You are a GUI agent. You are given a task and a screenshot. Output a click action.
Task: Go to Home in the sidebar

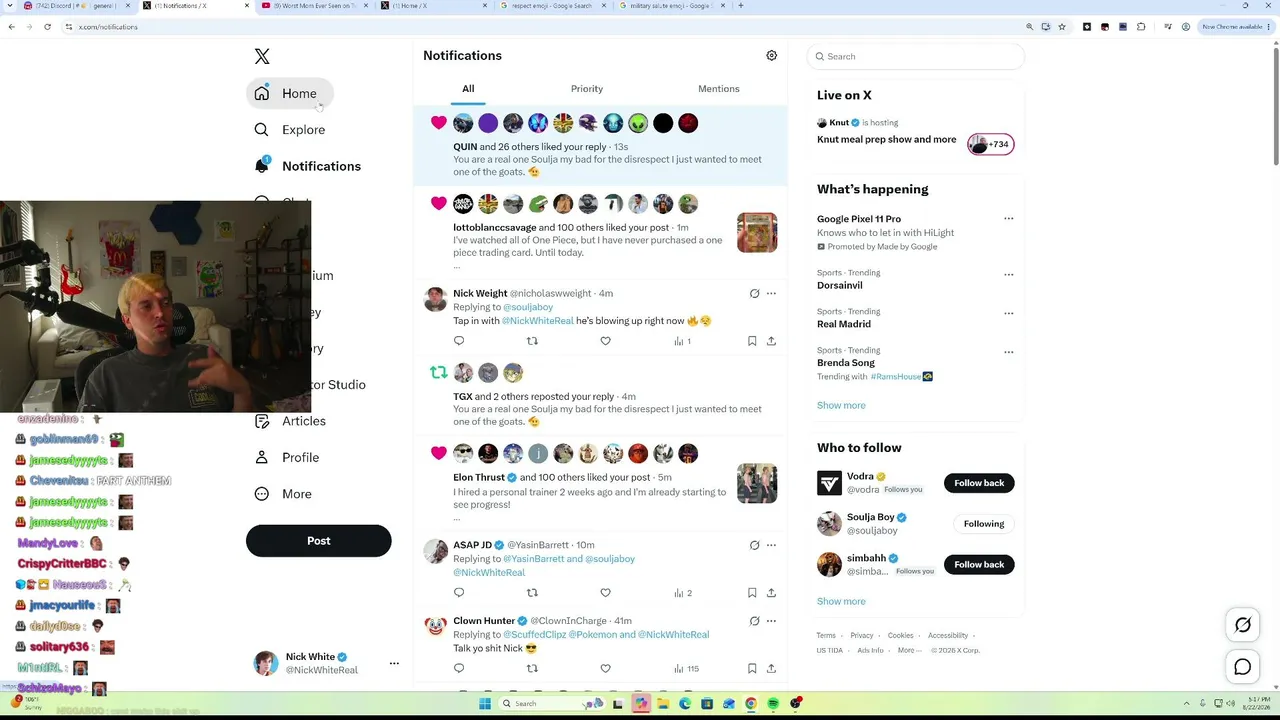tap(289, 93)
